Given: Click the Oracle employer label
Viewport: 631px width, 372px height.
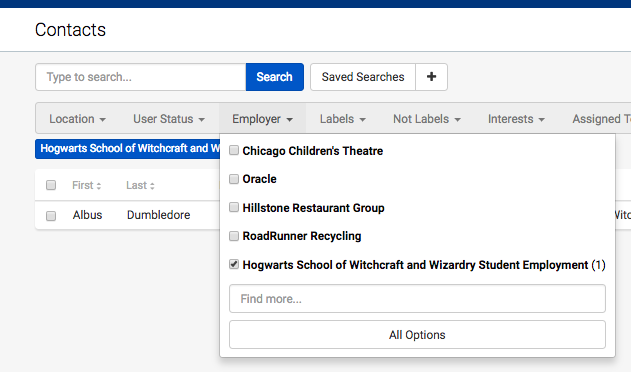Looking at the screenshot, I should [x=260, y=179].
